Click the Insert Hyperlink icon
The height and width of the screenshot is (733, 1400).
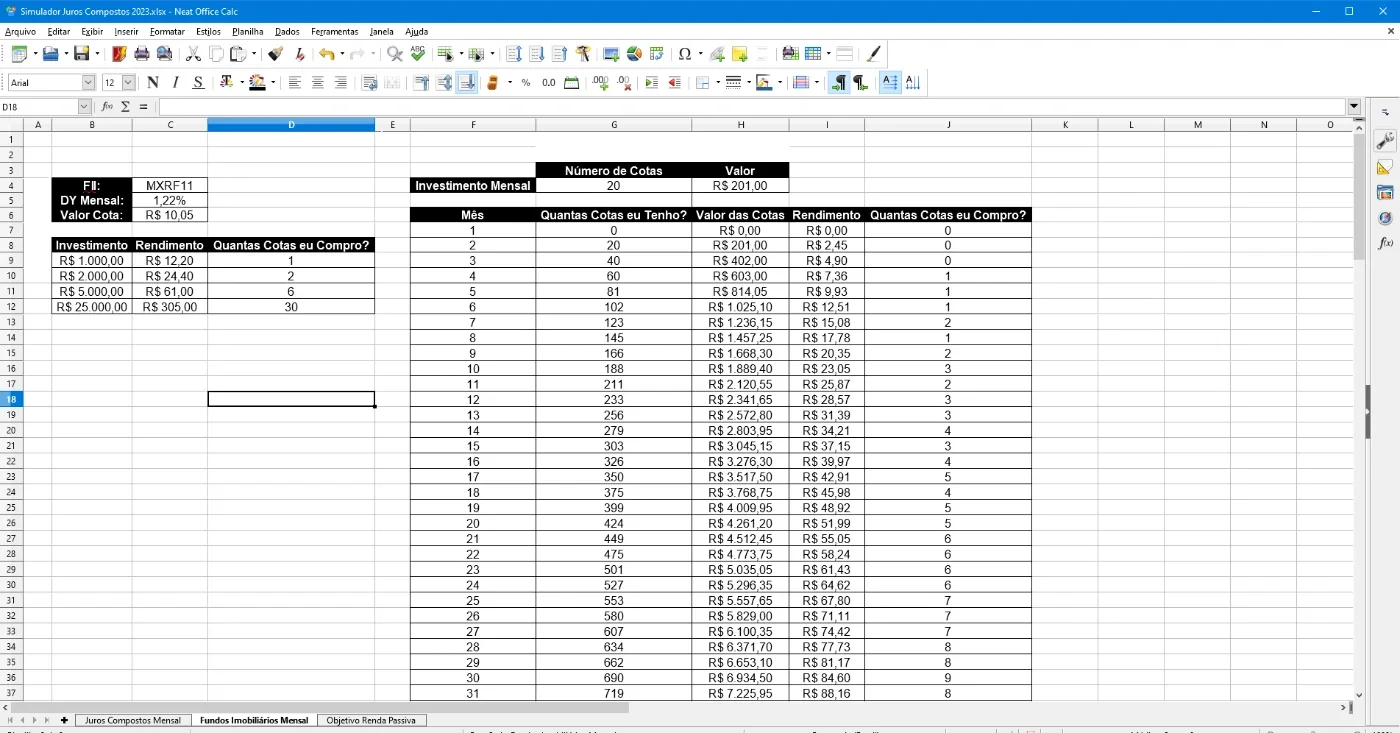(717, 54)
